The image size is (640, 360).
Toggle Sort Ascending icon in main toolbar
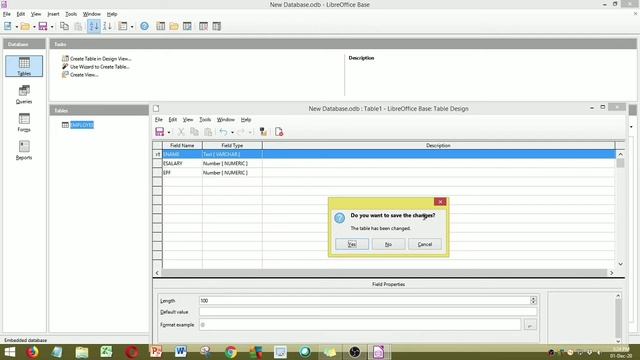click(93, 26)
